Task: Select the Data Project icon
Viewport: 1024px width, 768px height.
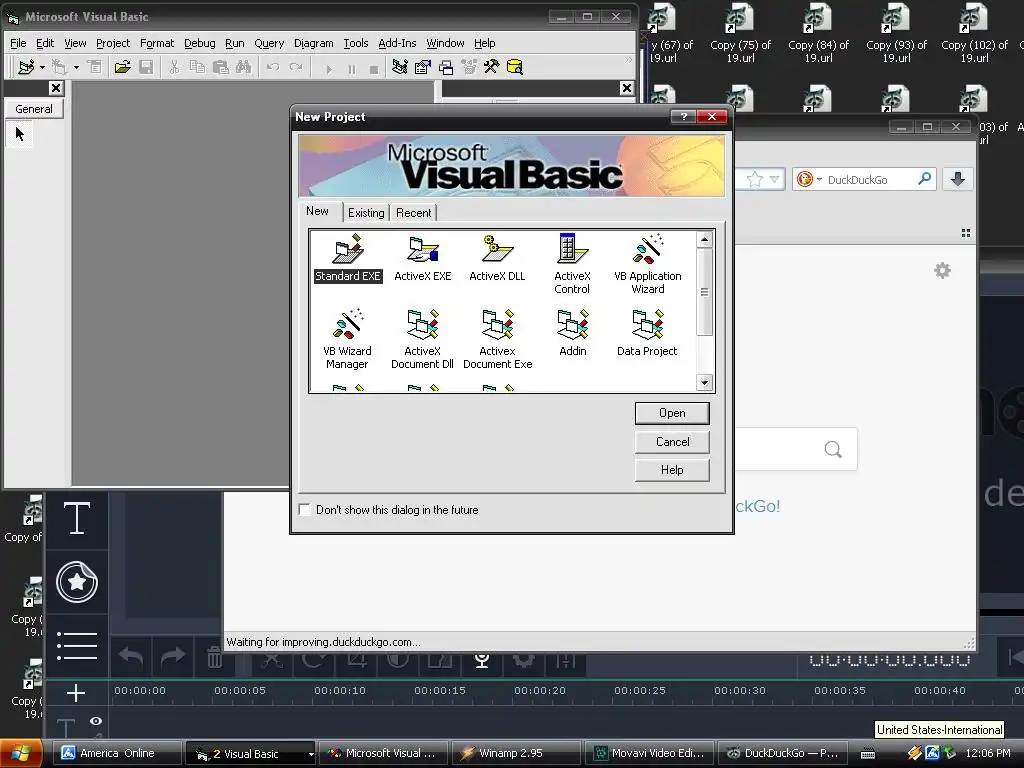Action: pyautogui.click(x=647, y=325)
